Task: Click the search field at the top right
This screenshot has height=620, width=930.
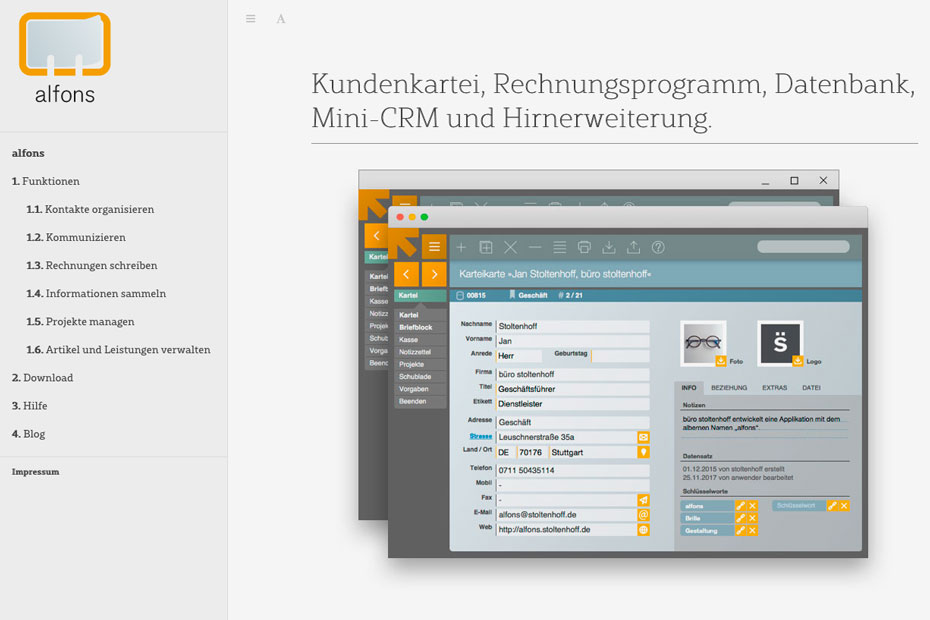Action: coord(804,246)
